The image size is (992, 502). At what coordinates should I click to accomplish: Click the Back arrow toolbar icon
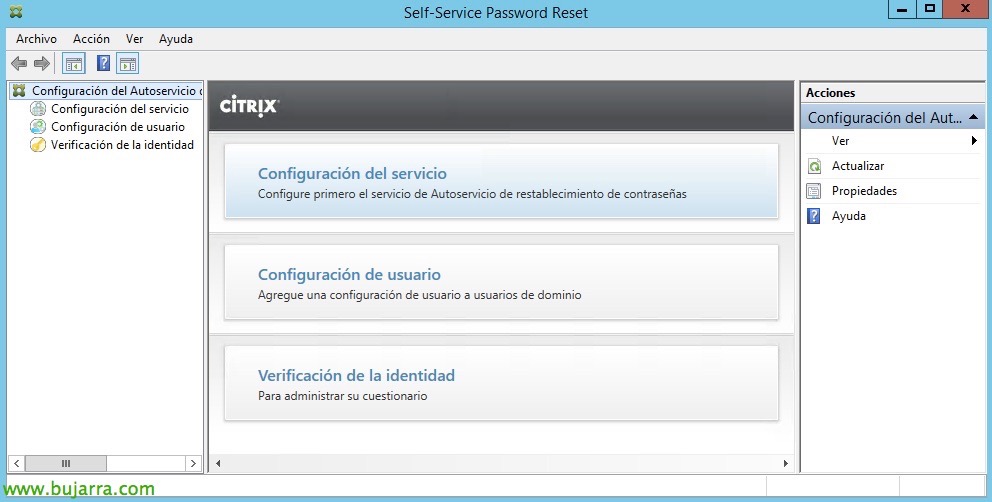click(x=19, y=63)
